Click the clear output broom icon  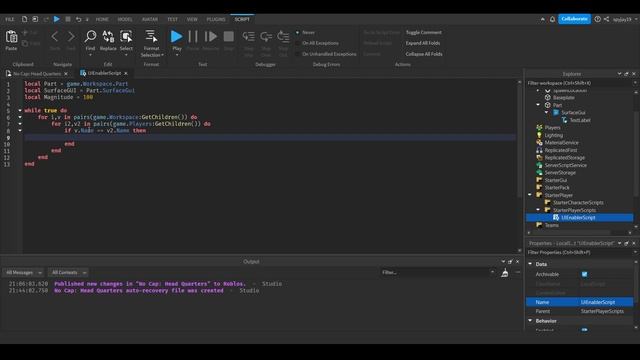505,273
